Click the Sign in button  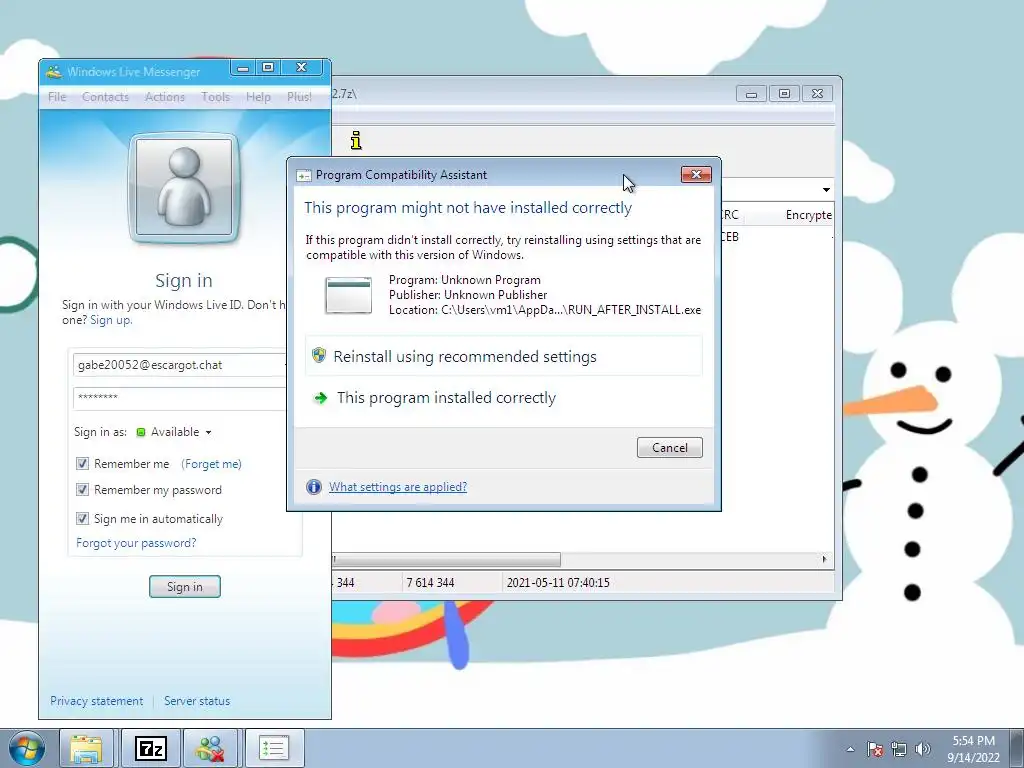coord(185,586)
